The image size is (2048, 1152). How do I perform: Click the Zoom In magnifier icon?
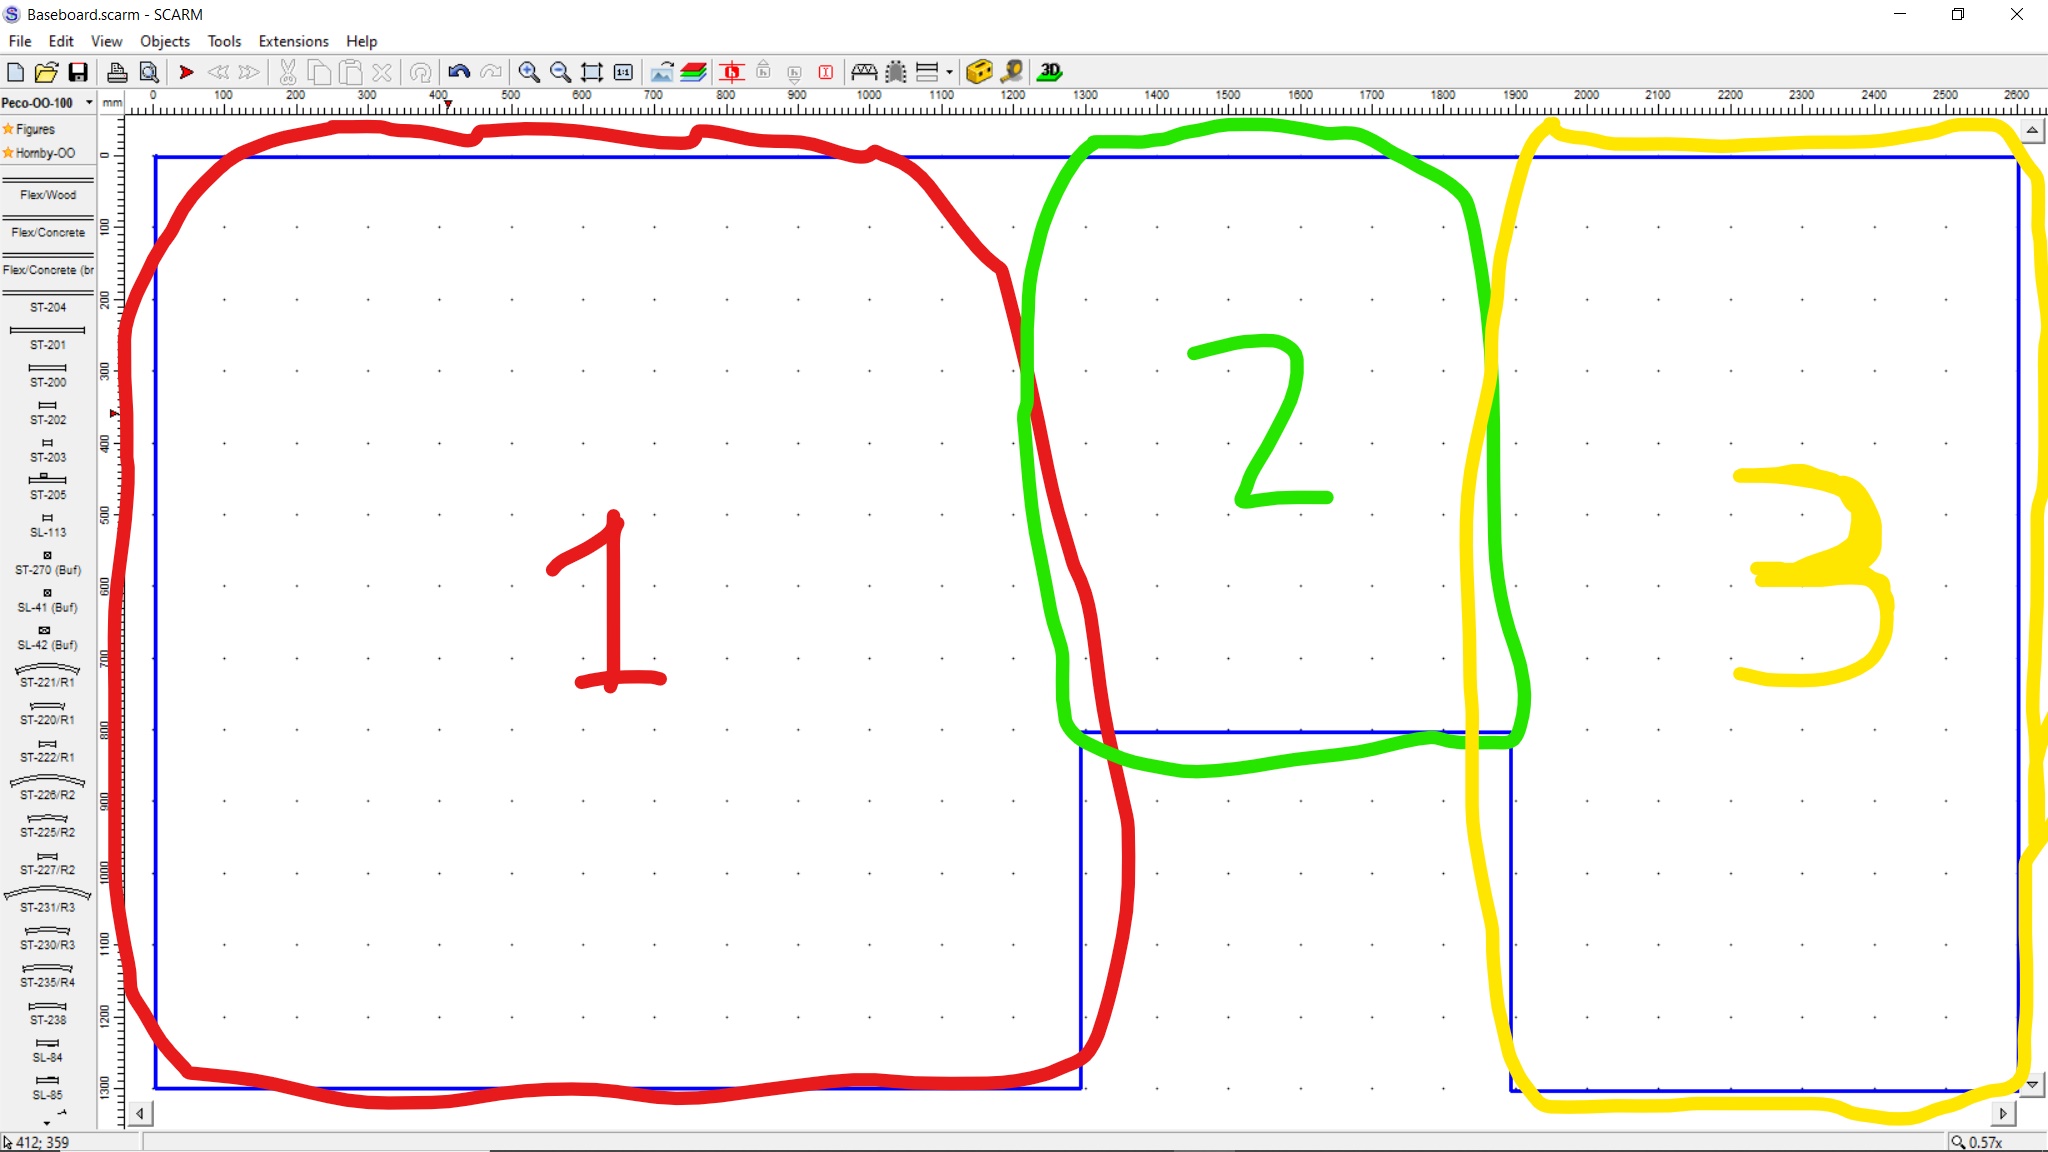(x=529, y=72)
